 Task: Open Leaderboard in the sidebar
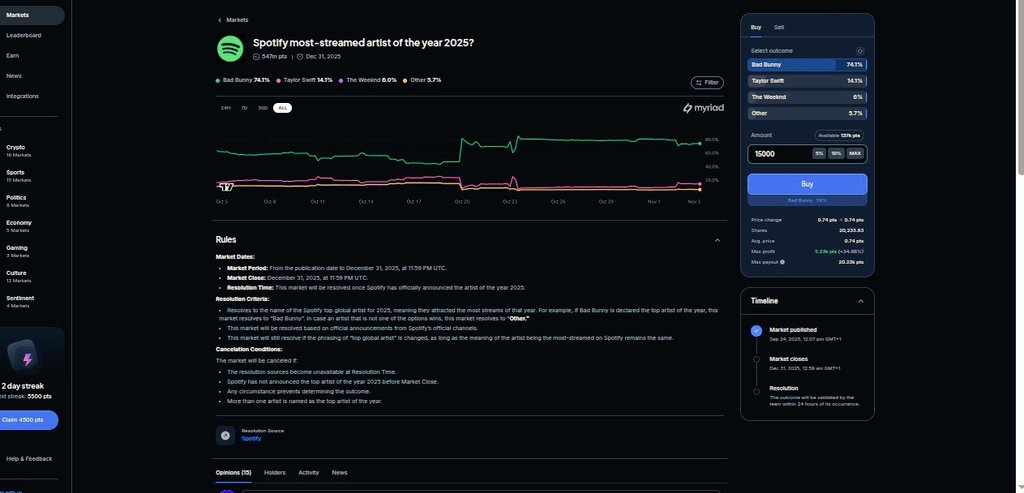24,35
